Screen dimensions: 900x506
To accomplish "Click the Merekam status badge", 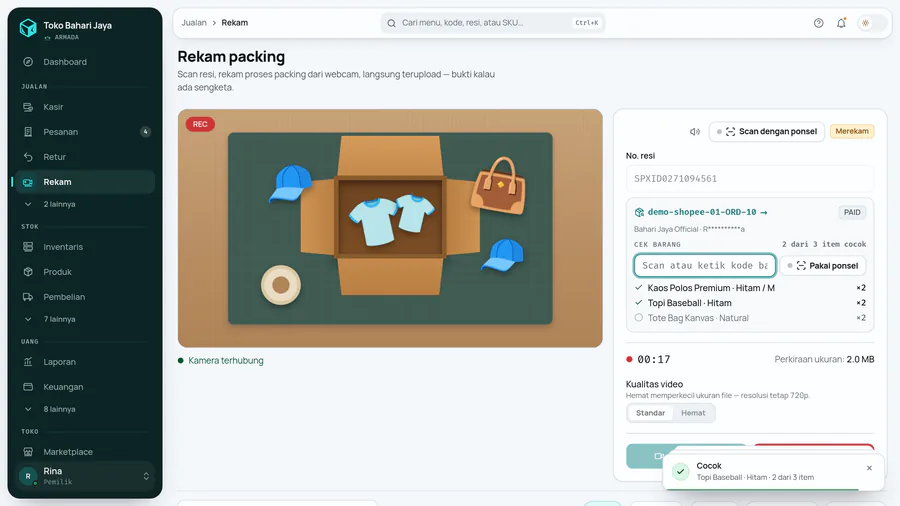I will (x=852, y=131).
